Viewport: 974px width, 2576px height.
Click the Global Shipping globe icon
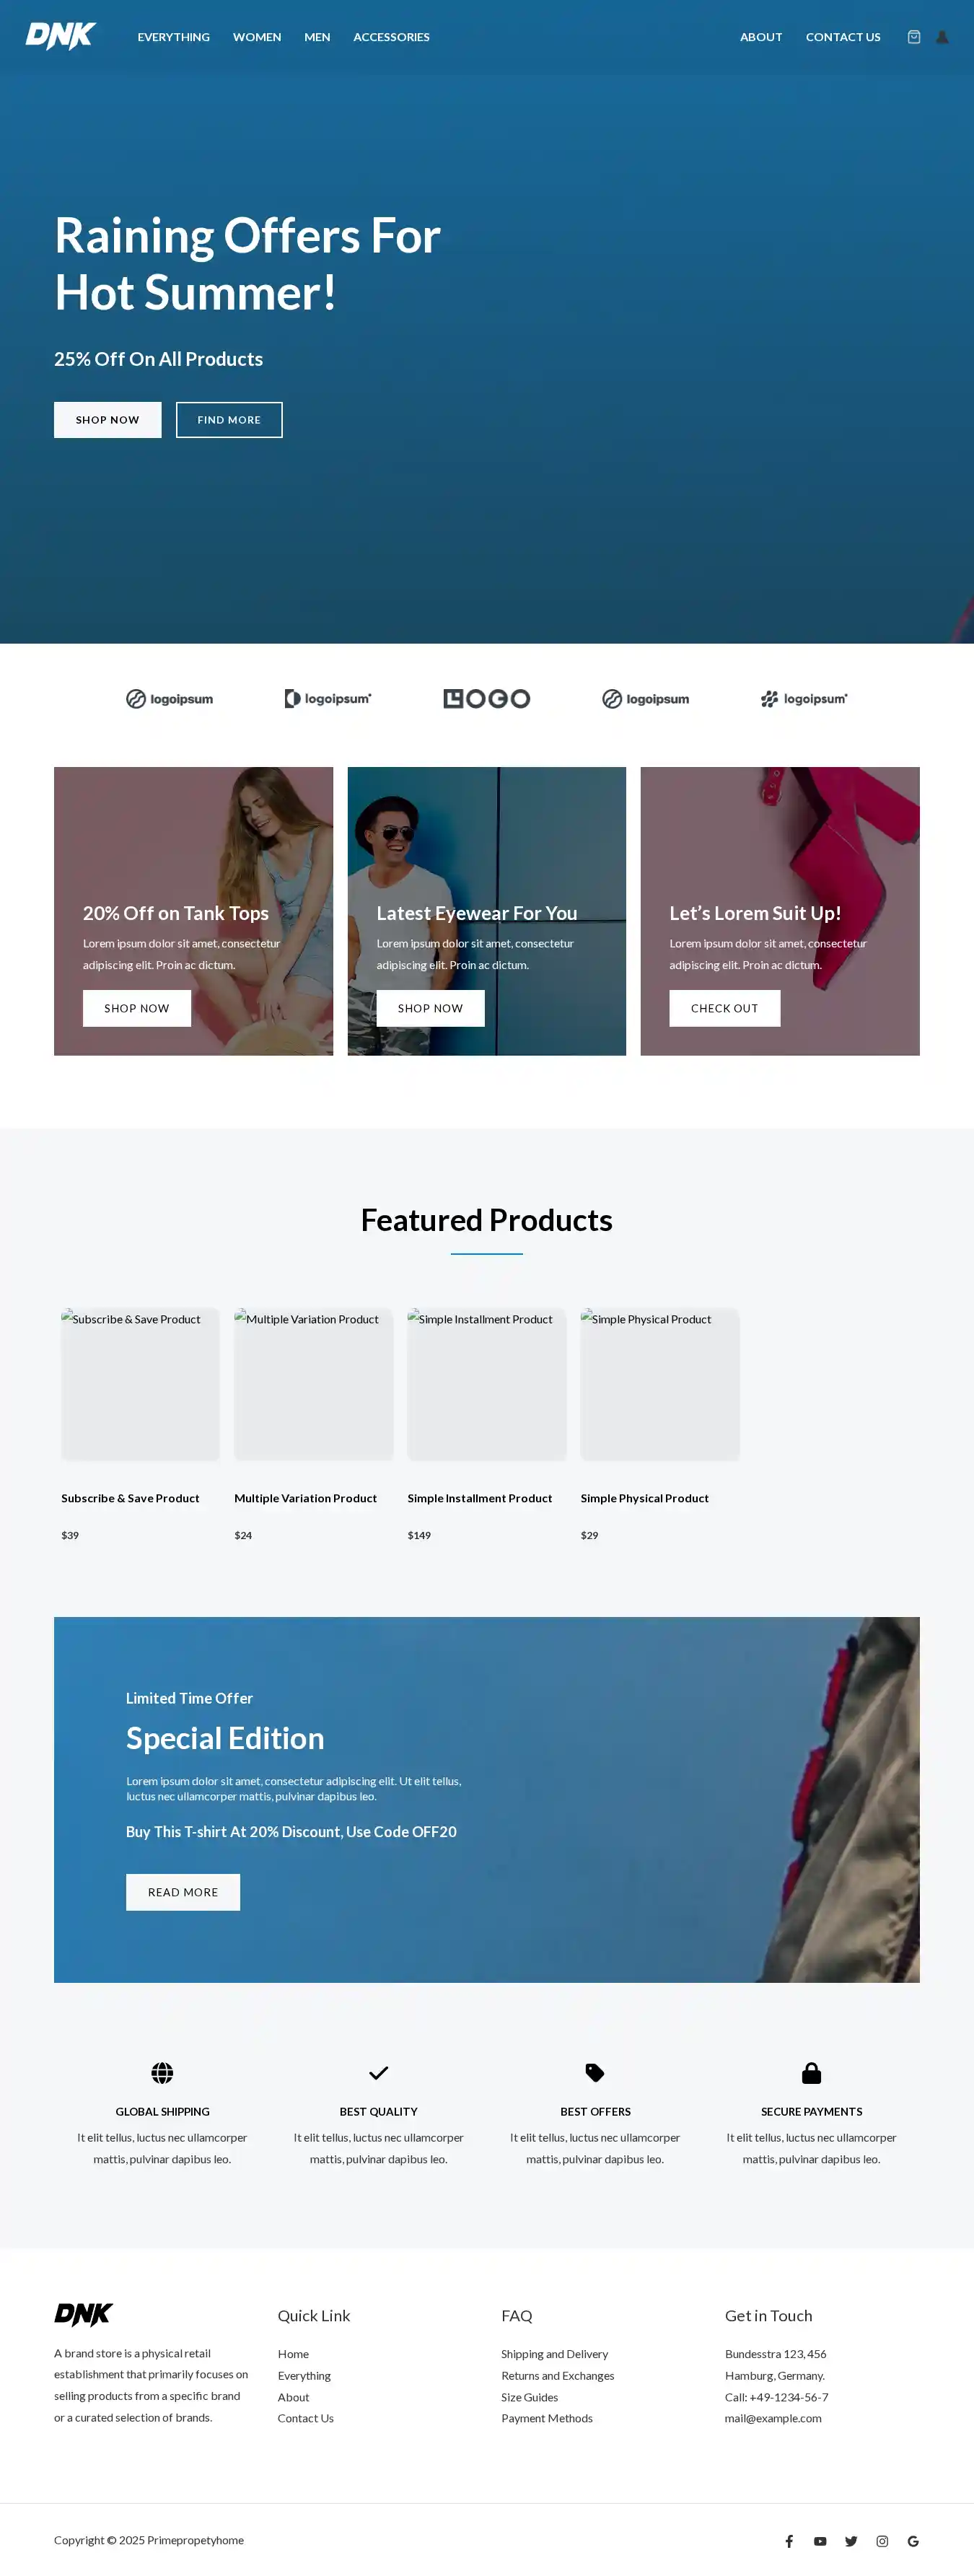tap(162, 2073)
